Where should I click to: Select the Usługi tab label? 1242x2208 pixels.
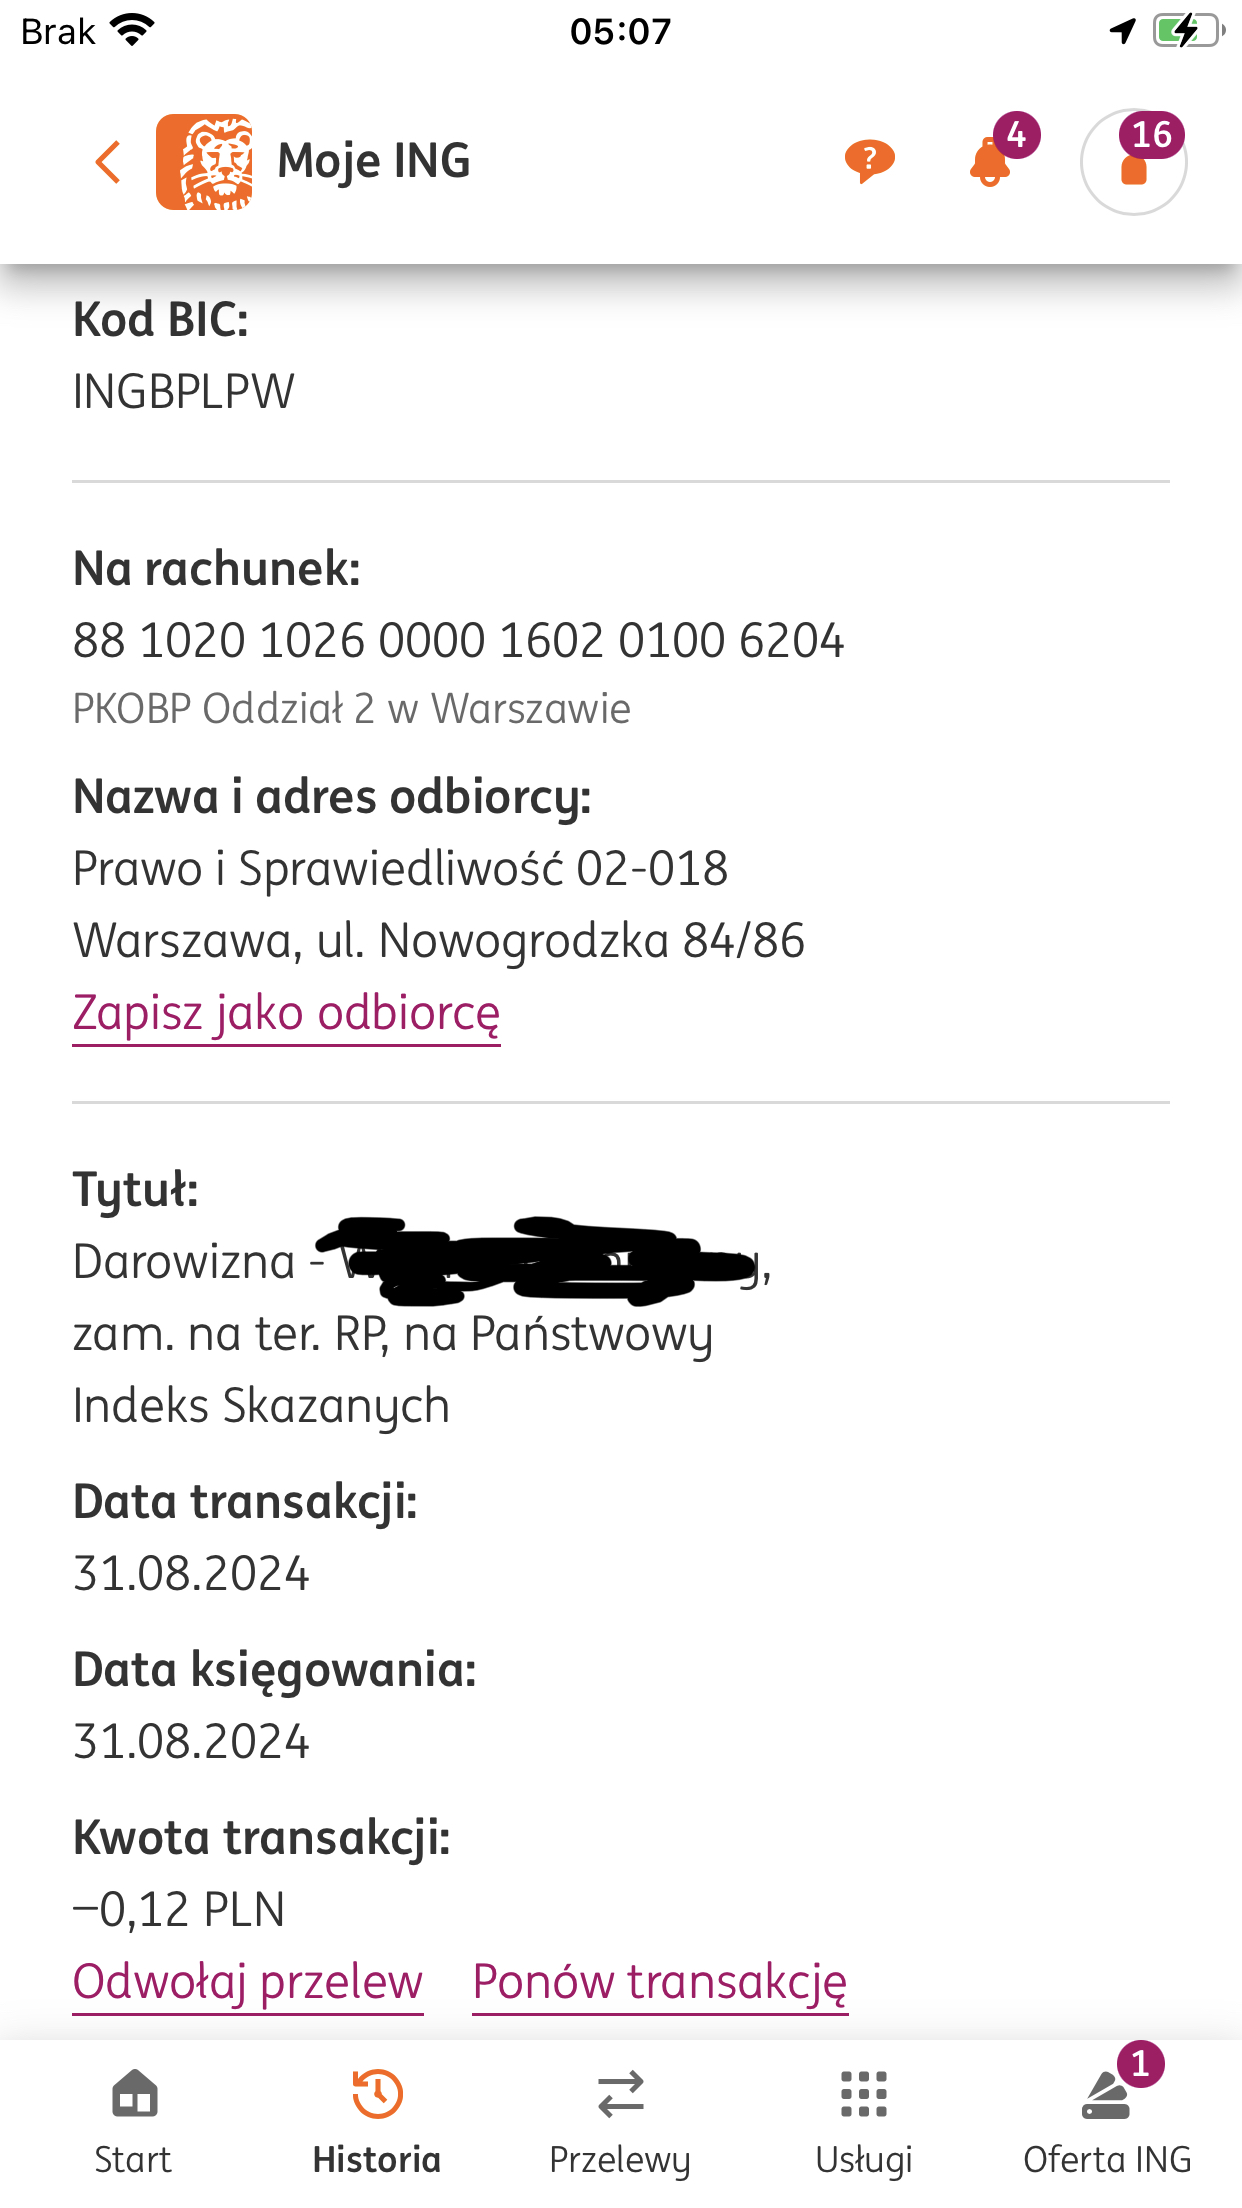click(864, 2160)
